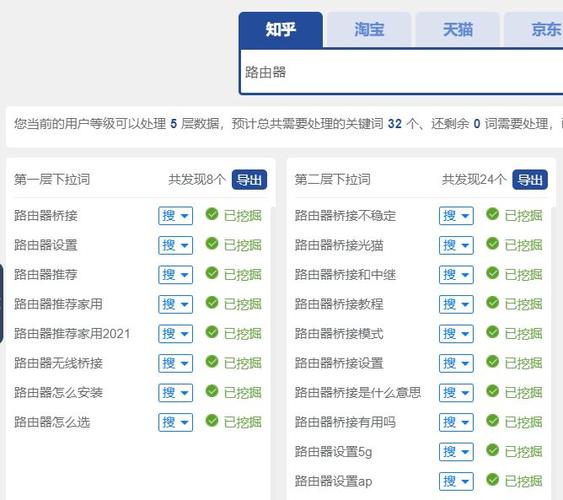The height and width of the screenshot is (500, 563).
Task: Click the green check icon beside 路由器桥接光猫
Action: [x=493, y=243]
